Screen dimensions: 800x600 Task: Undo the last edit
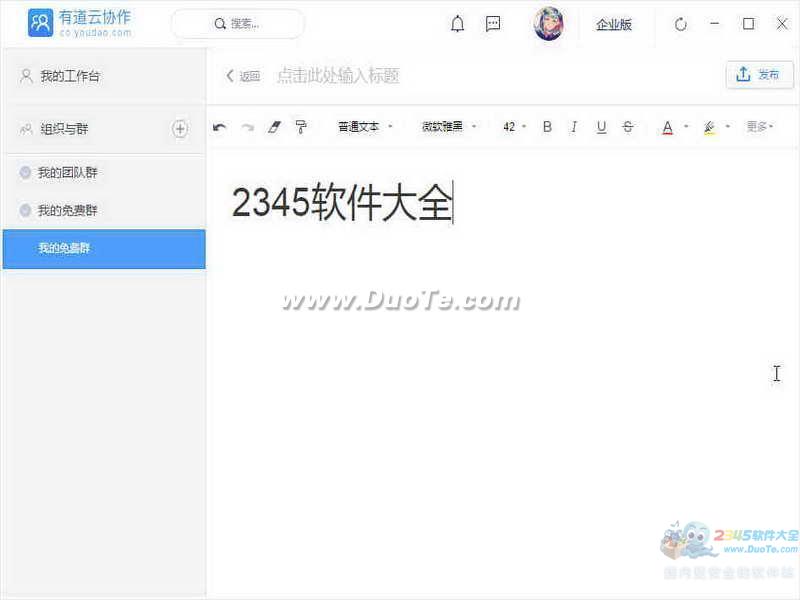219,127
